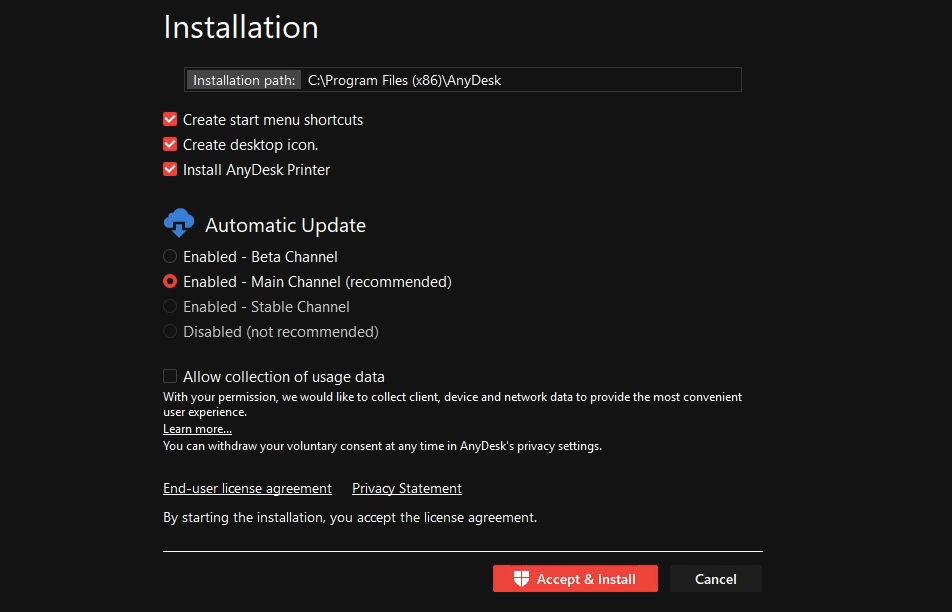The image size is (952, 612).
Task: Select Disabled (not recommended) update option
Action: pyautogui.click(x=170, y=331)
